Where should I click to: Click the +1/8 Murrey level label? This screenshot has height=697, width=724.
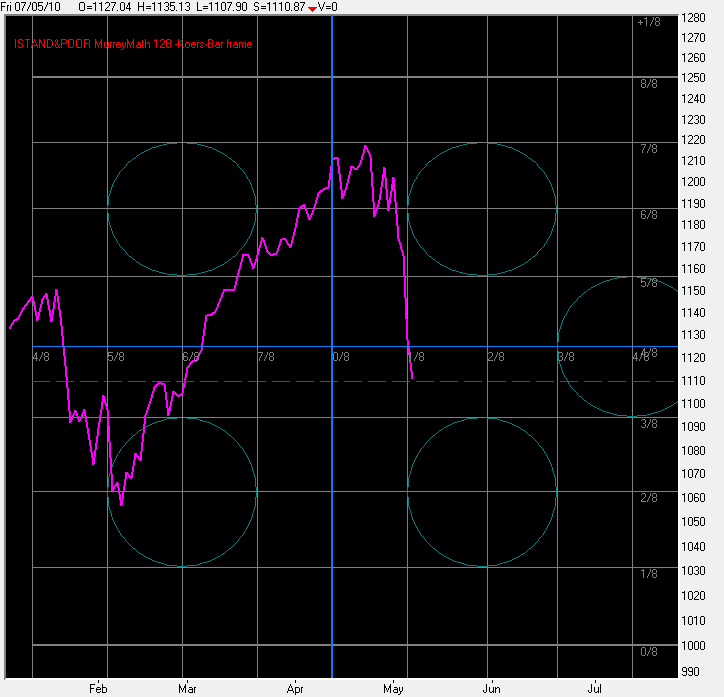click(x=647, y=22)
